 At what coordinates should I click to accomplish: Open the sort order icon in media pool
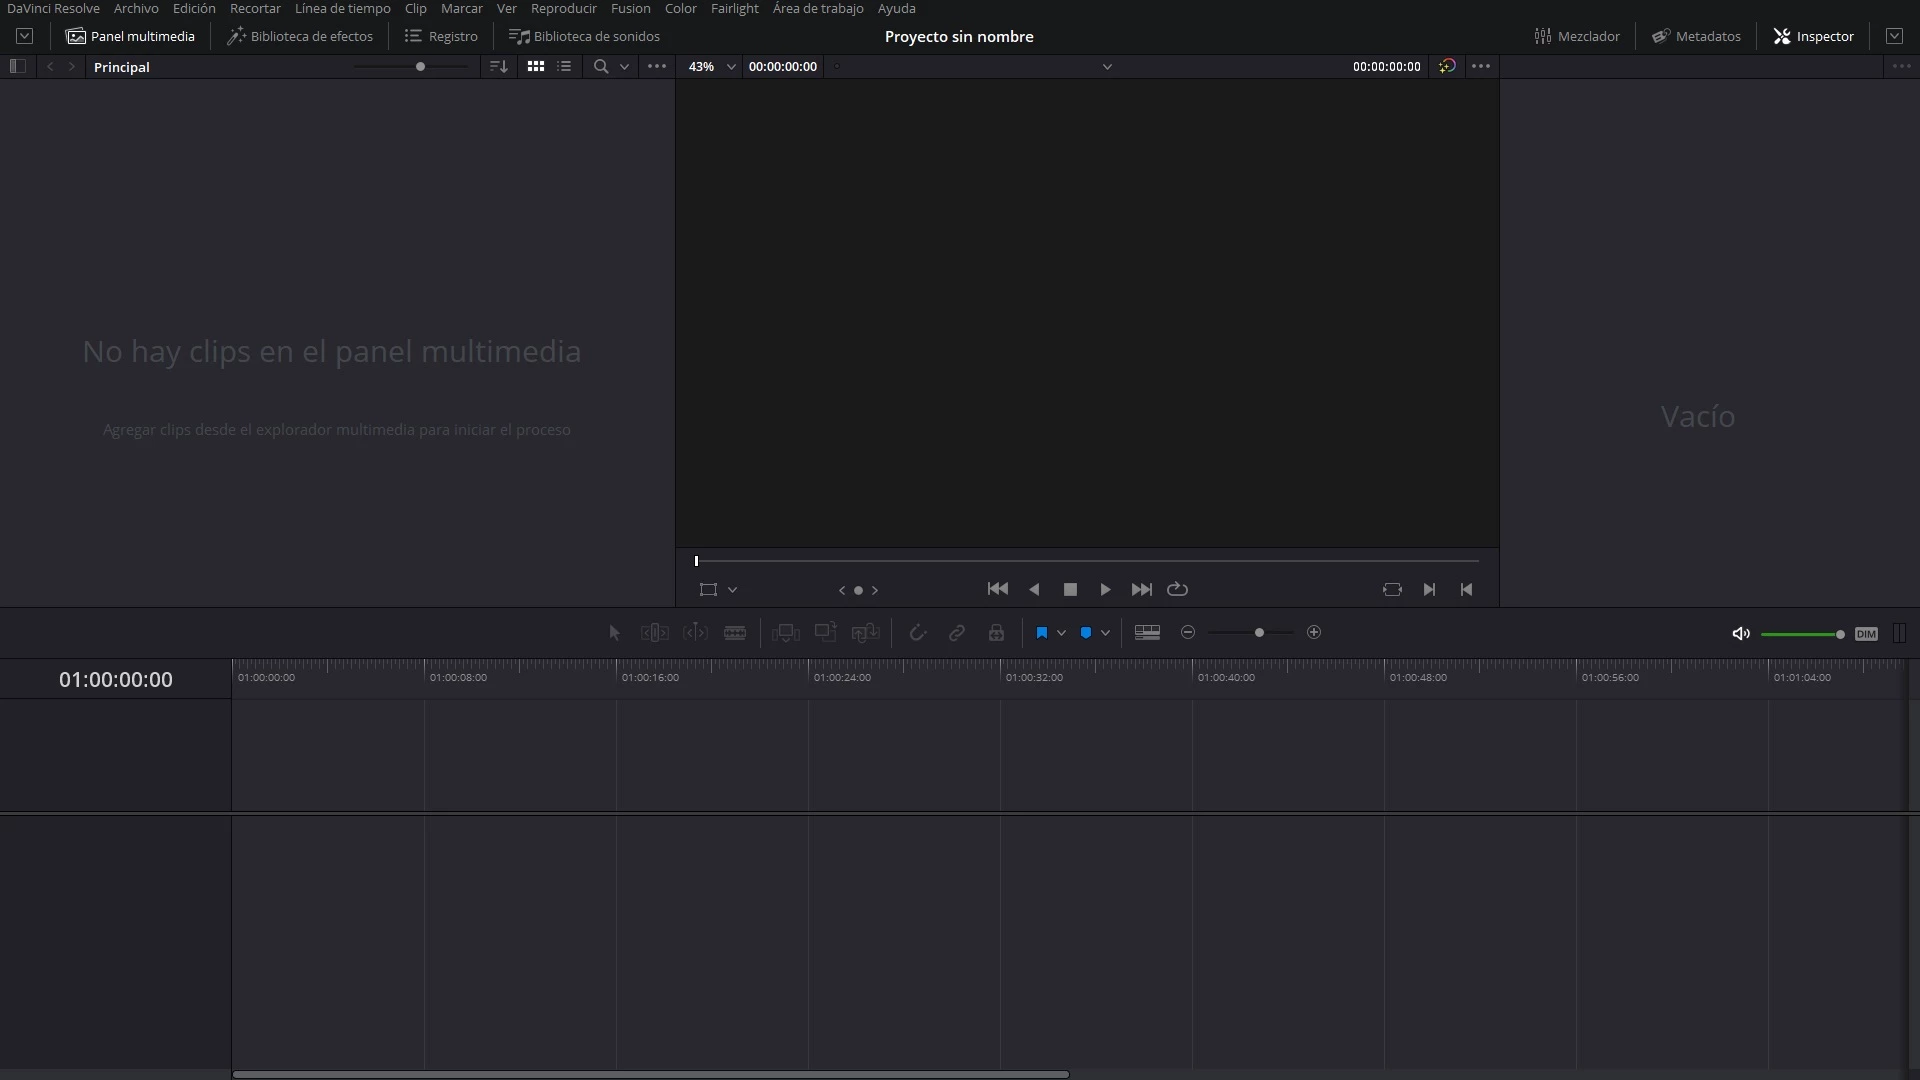tap(498, 67)
